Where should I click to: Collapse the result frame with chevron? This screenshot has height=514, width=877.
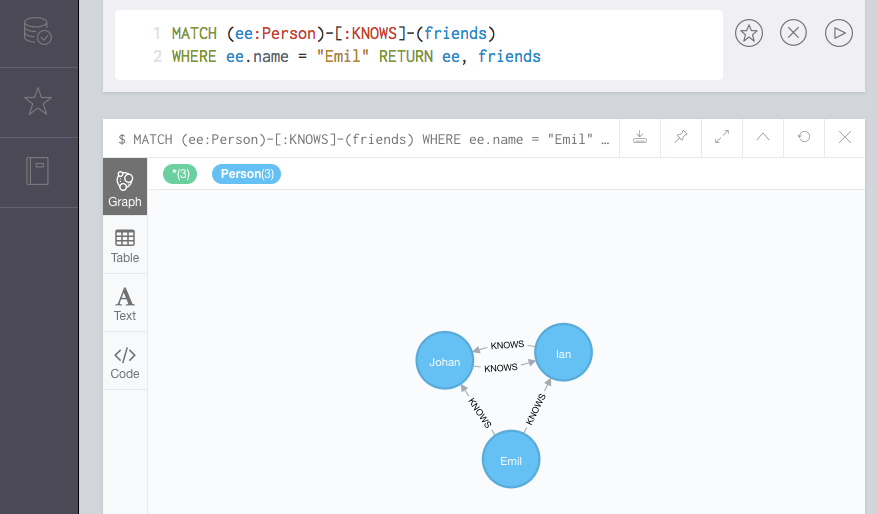point(763,138)
